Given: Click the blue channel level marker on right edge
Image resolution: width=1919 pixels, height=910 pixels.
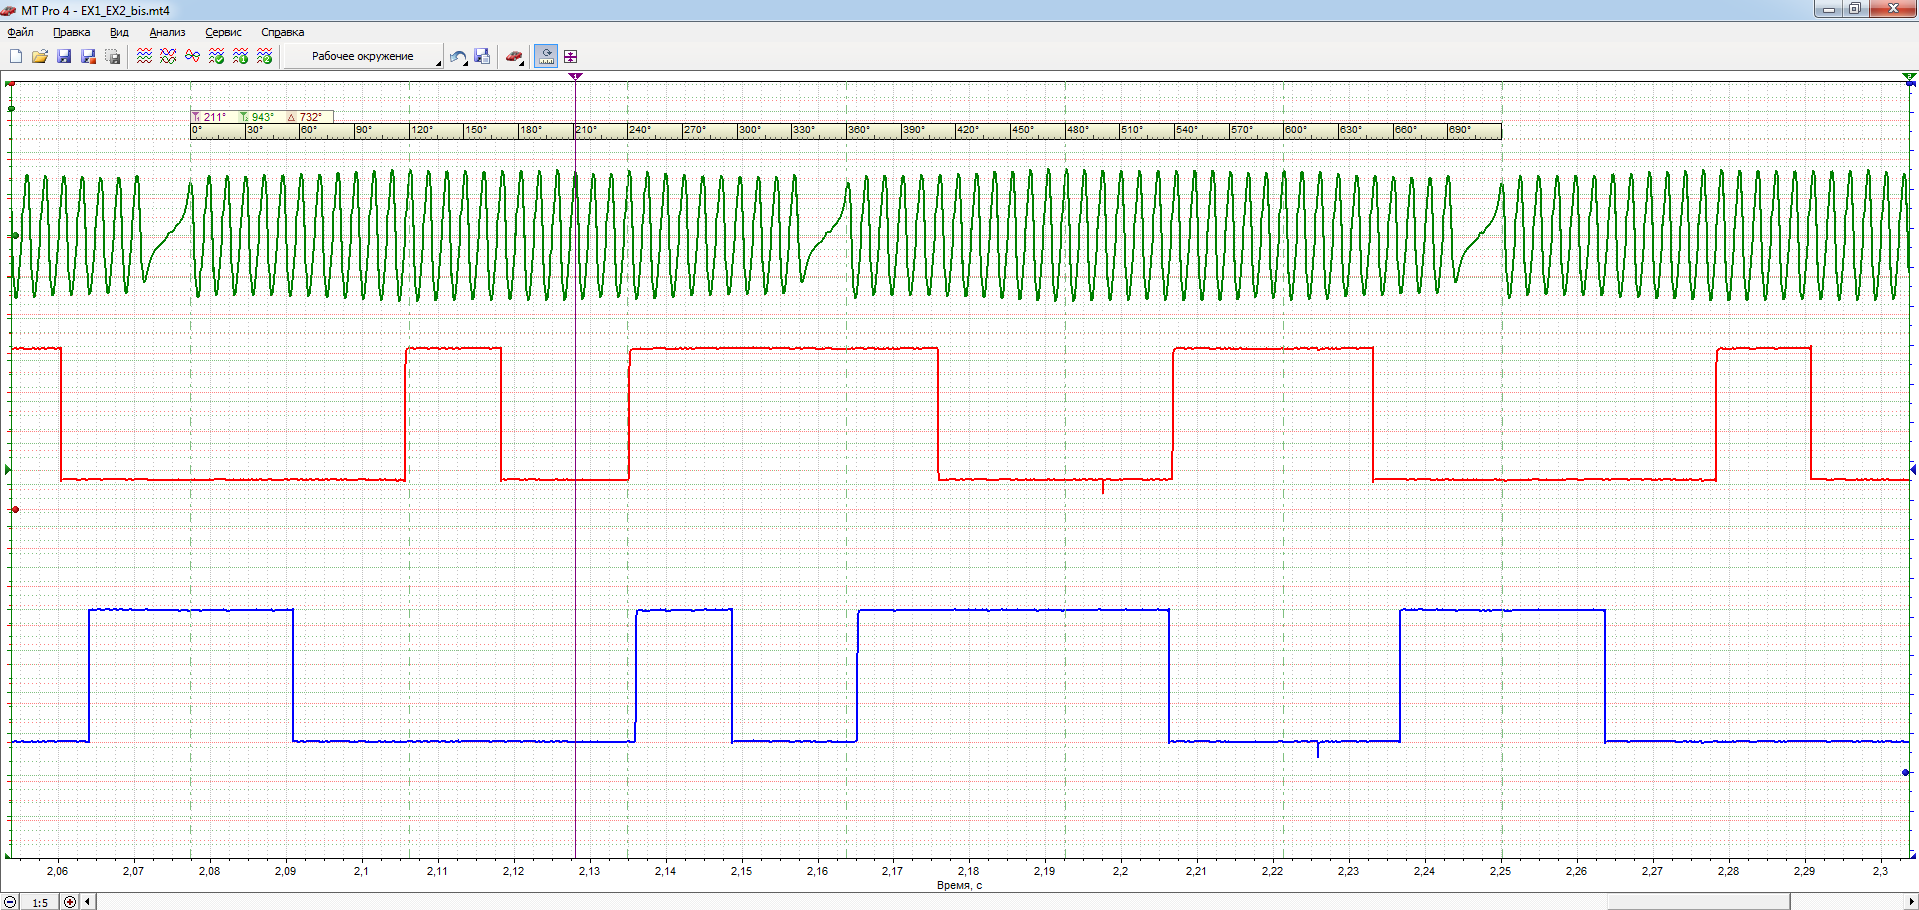Looking at the screenshot, I should 1906,772.
